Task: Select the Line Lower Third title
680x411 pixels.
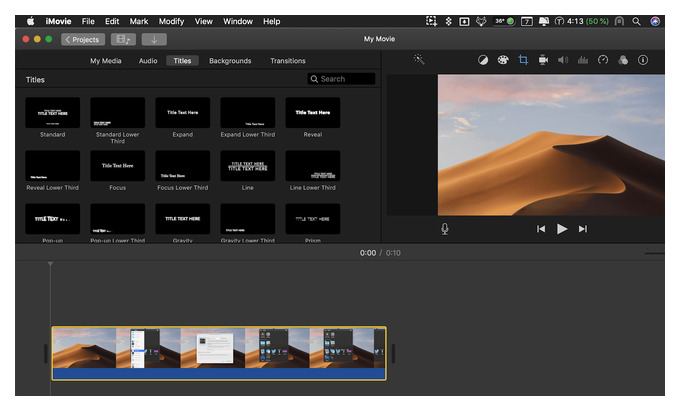Action: click(313, 166)
